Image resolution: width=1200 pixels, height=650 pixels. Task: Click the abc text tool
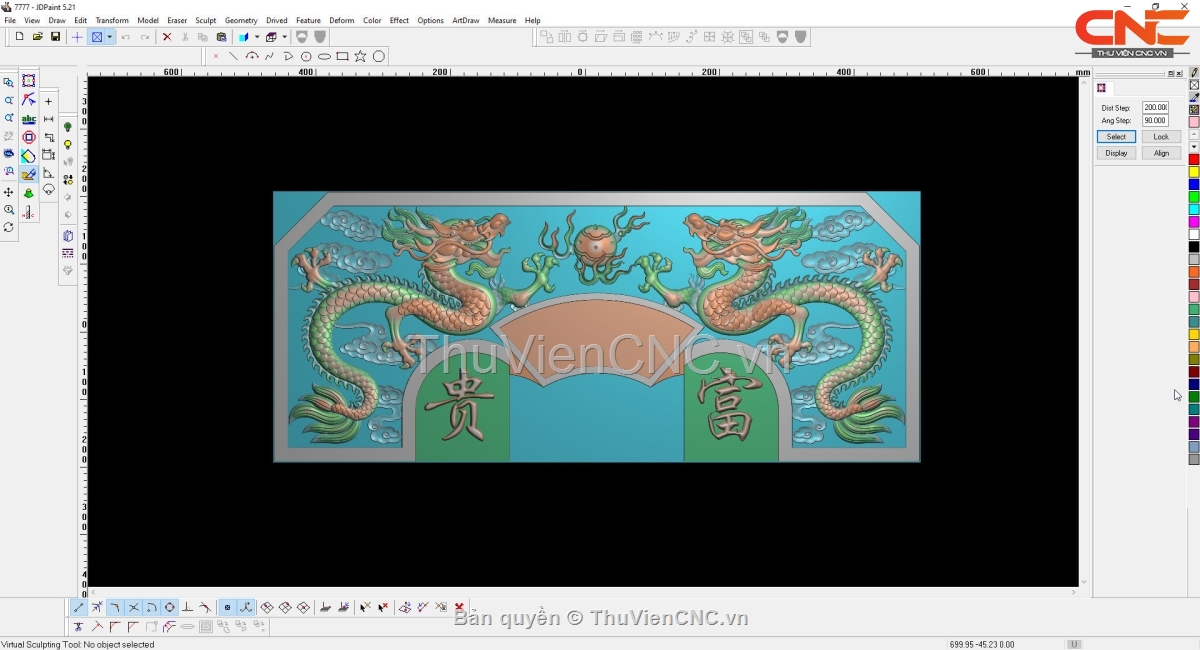tap(29, 119)
